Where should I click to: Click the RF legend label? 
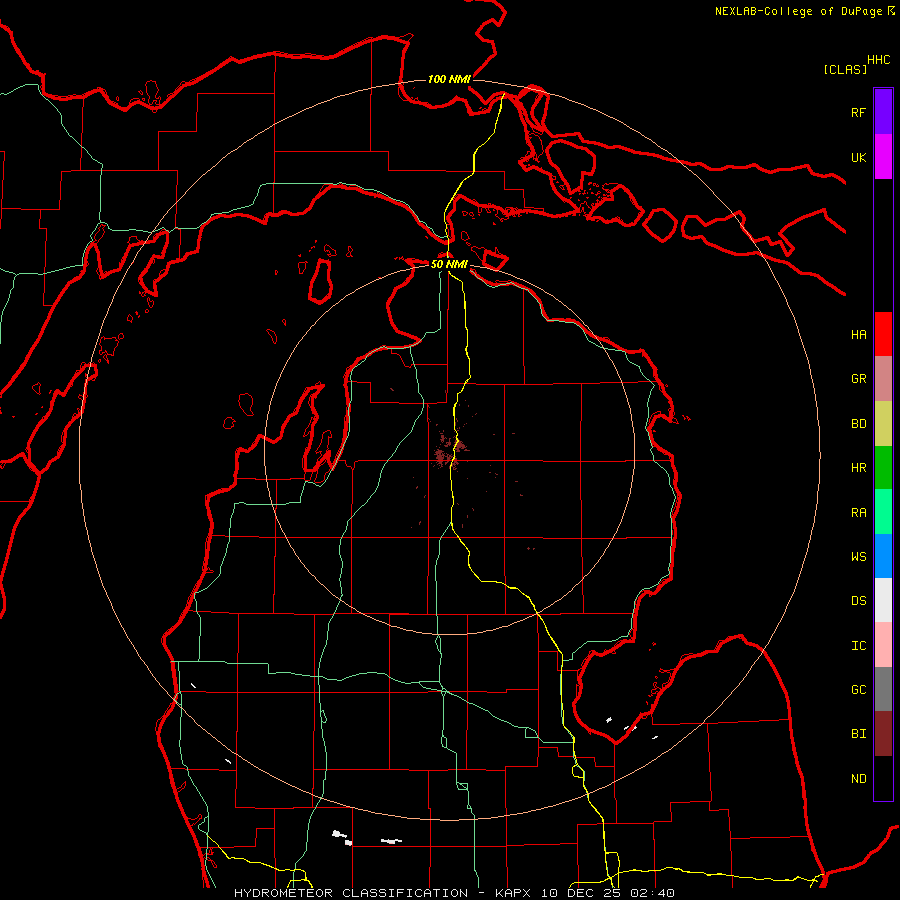coord(858,112)
